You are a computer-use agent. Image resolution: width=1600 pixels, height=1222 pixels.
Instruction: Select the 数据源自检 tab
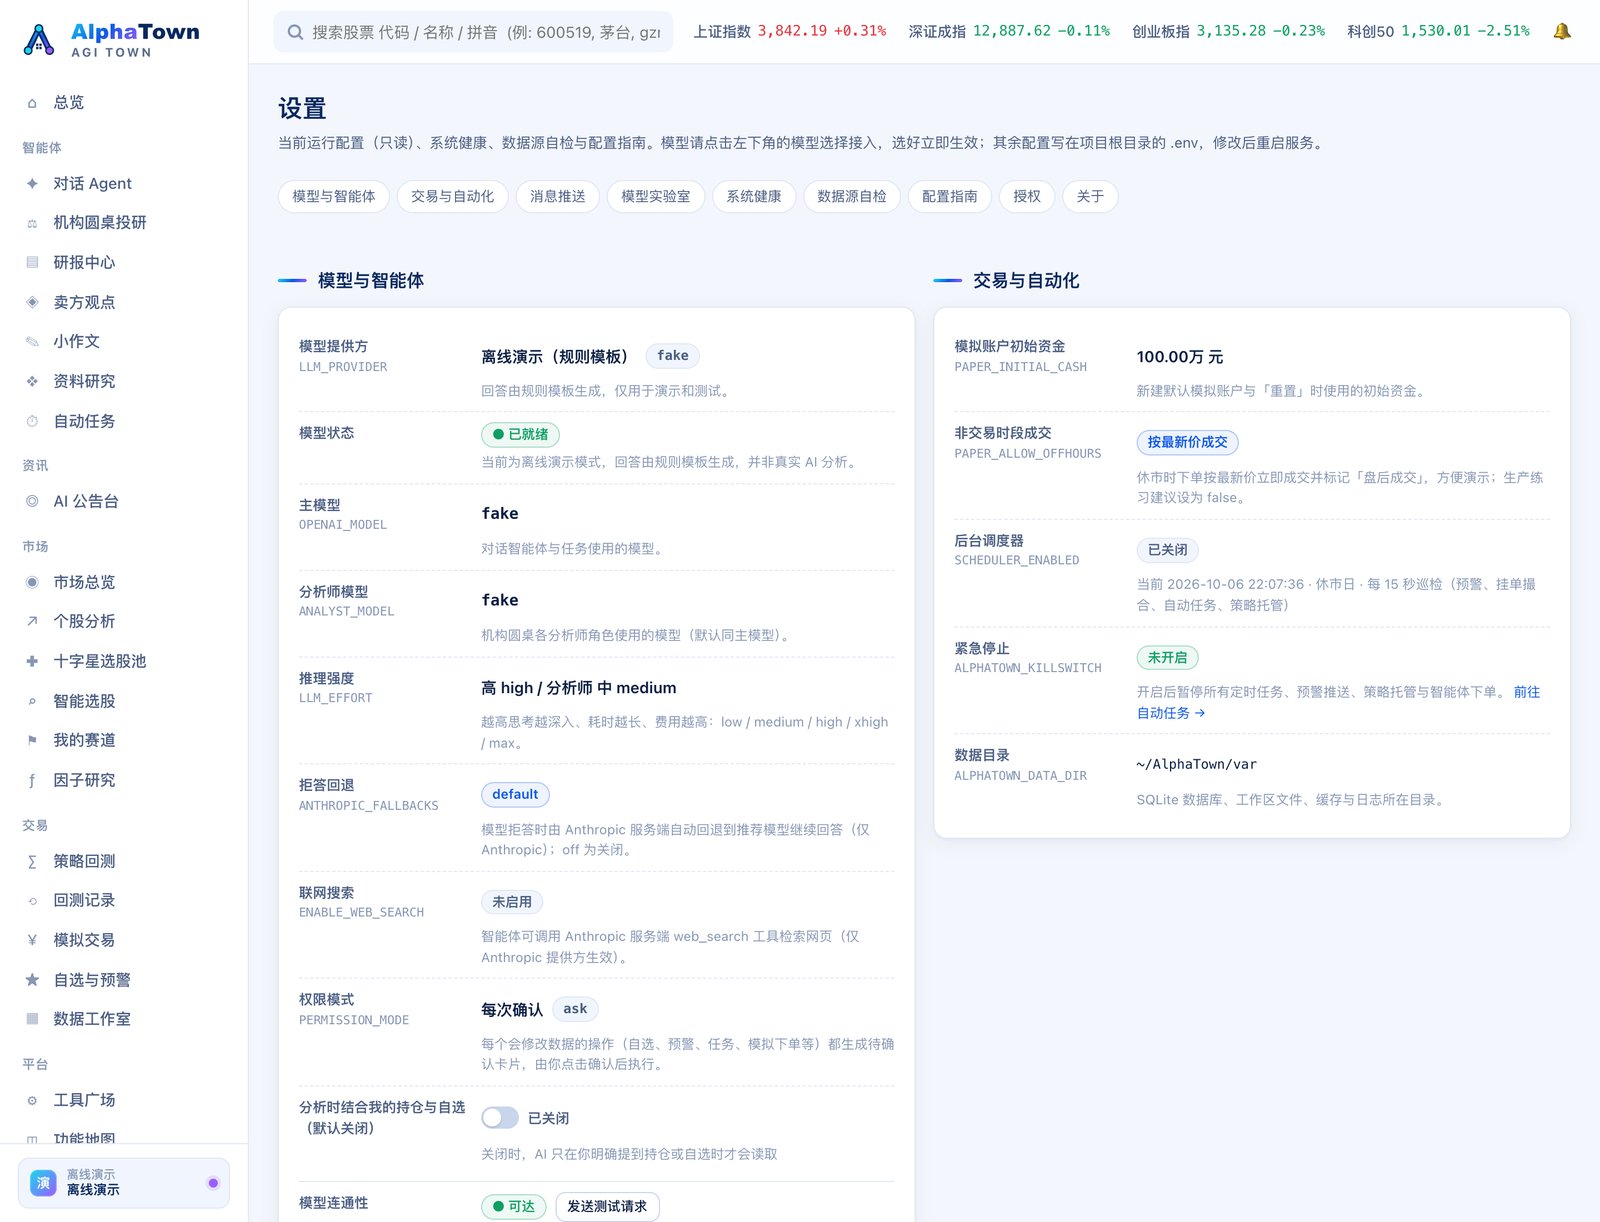pos(851,197)
